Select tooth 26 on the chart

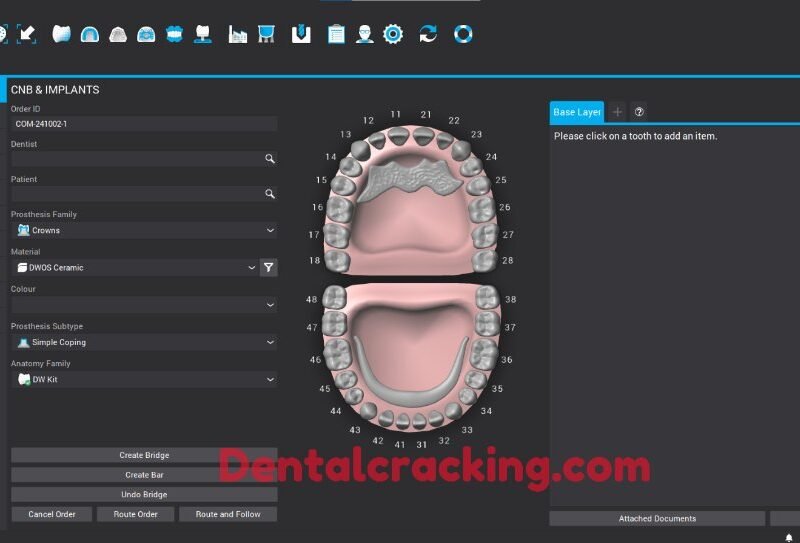(x=481, y=209)
